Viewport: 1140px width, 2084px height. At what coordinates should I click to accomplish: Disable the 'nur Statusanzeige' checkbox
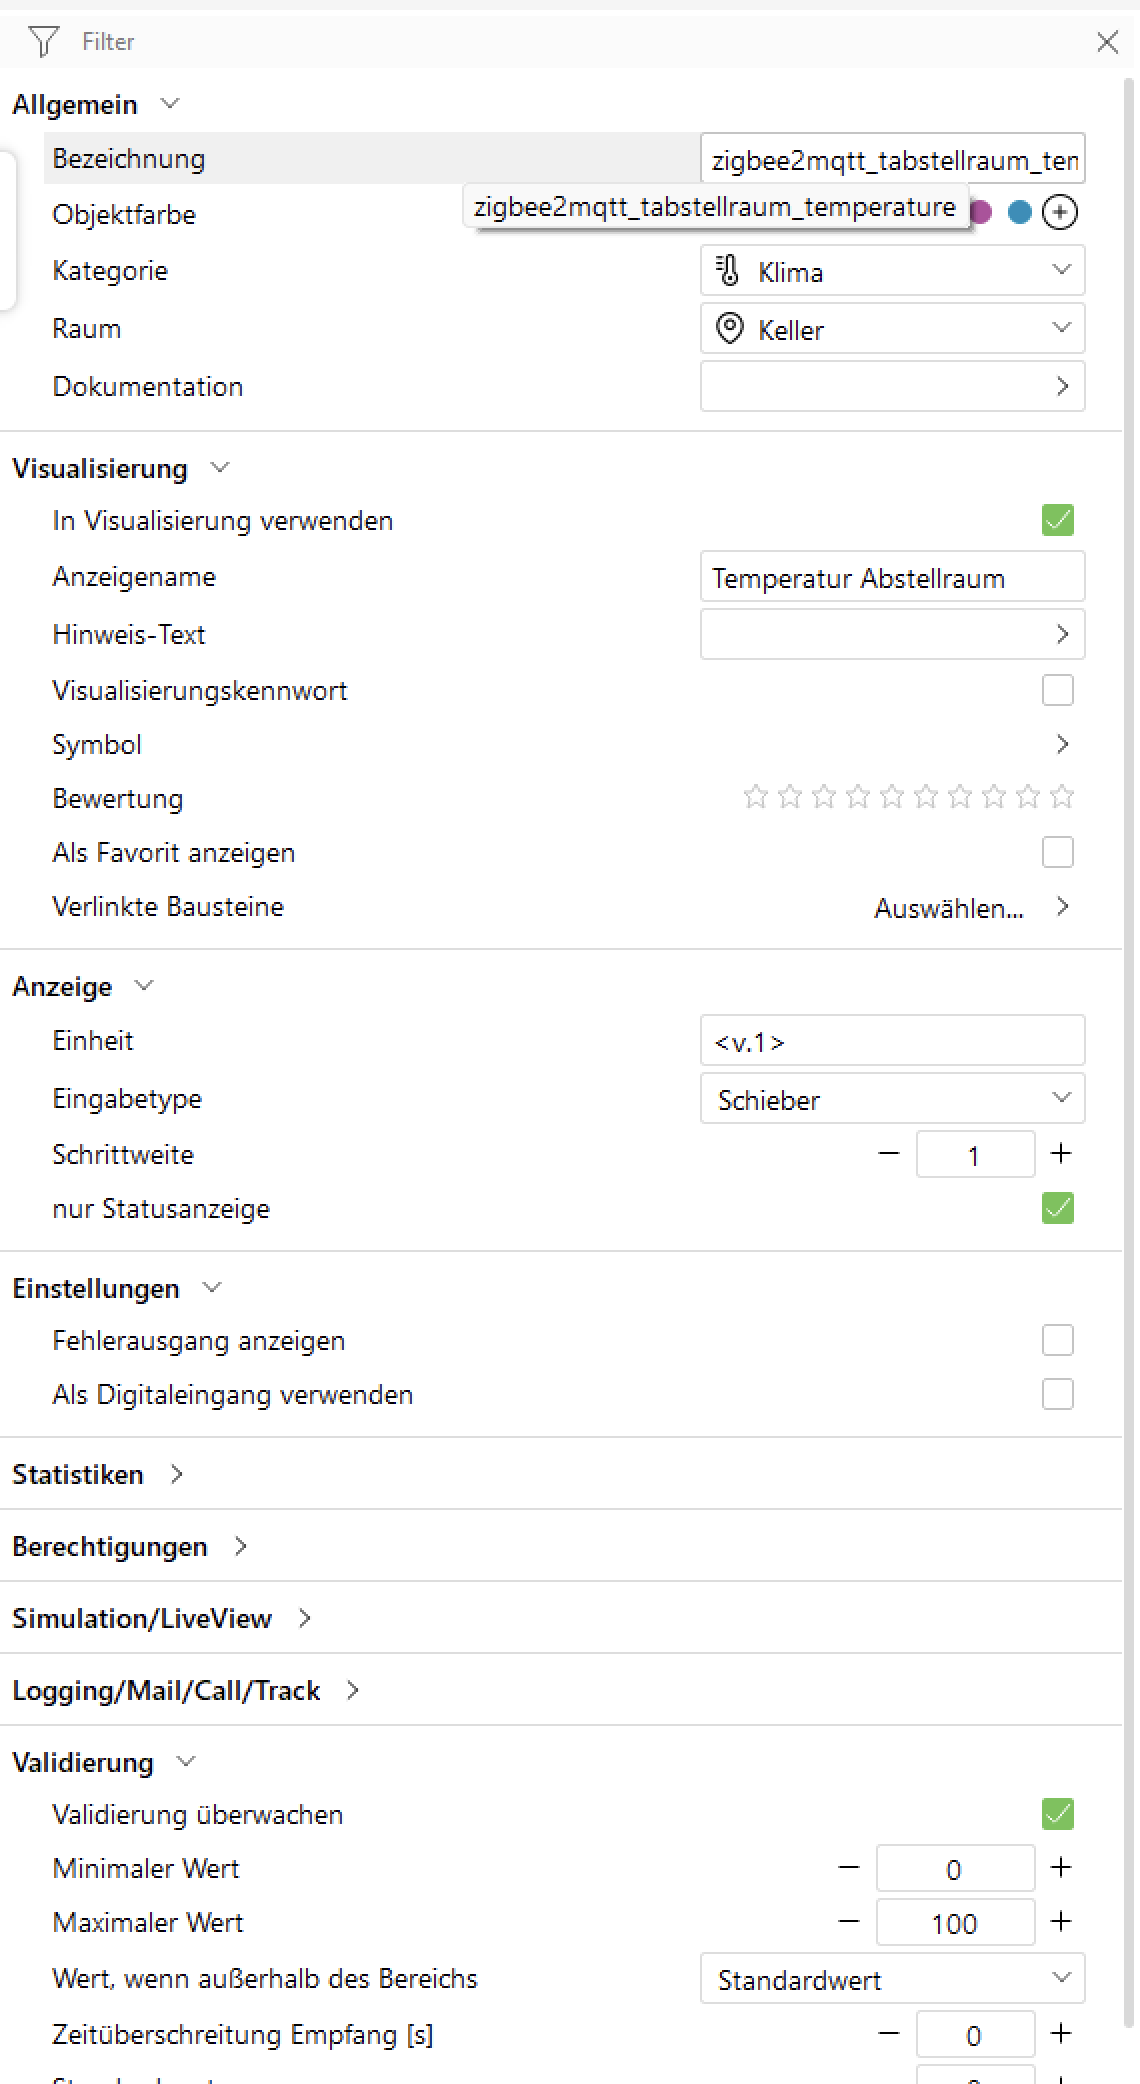[1057, 1208]
